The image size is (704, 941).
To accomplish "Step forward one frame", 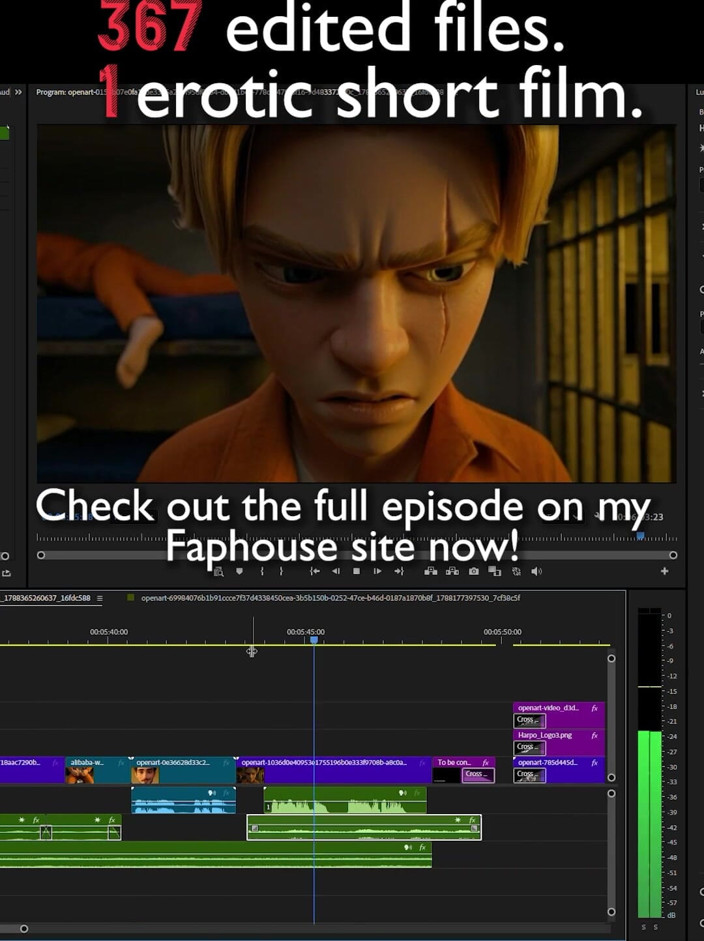I will point(378,571).
